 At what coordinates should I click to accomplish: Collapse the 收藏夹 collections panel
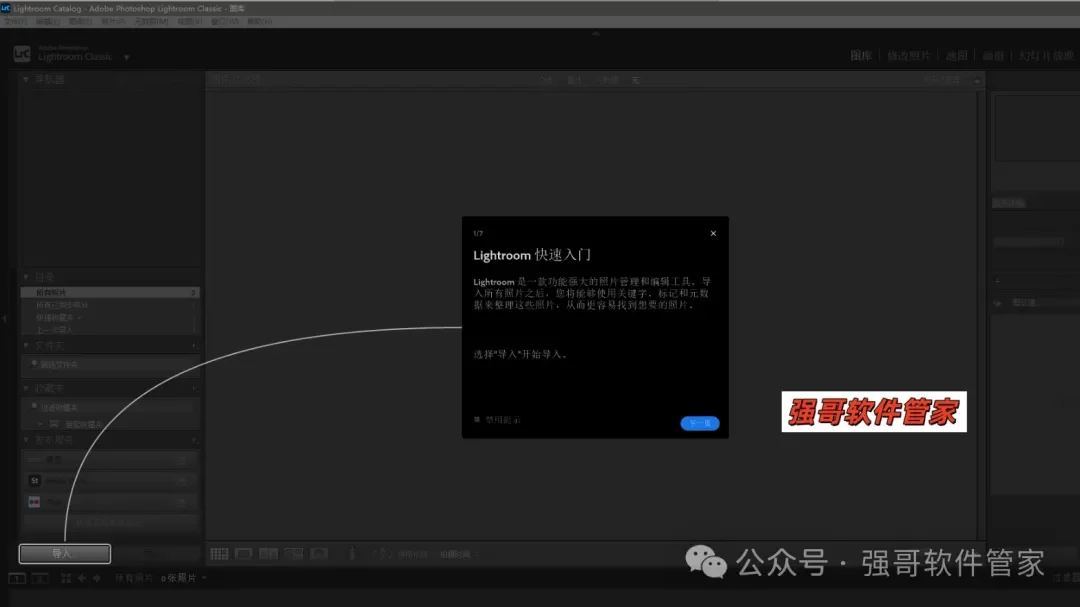tap(26, 389)
